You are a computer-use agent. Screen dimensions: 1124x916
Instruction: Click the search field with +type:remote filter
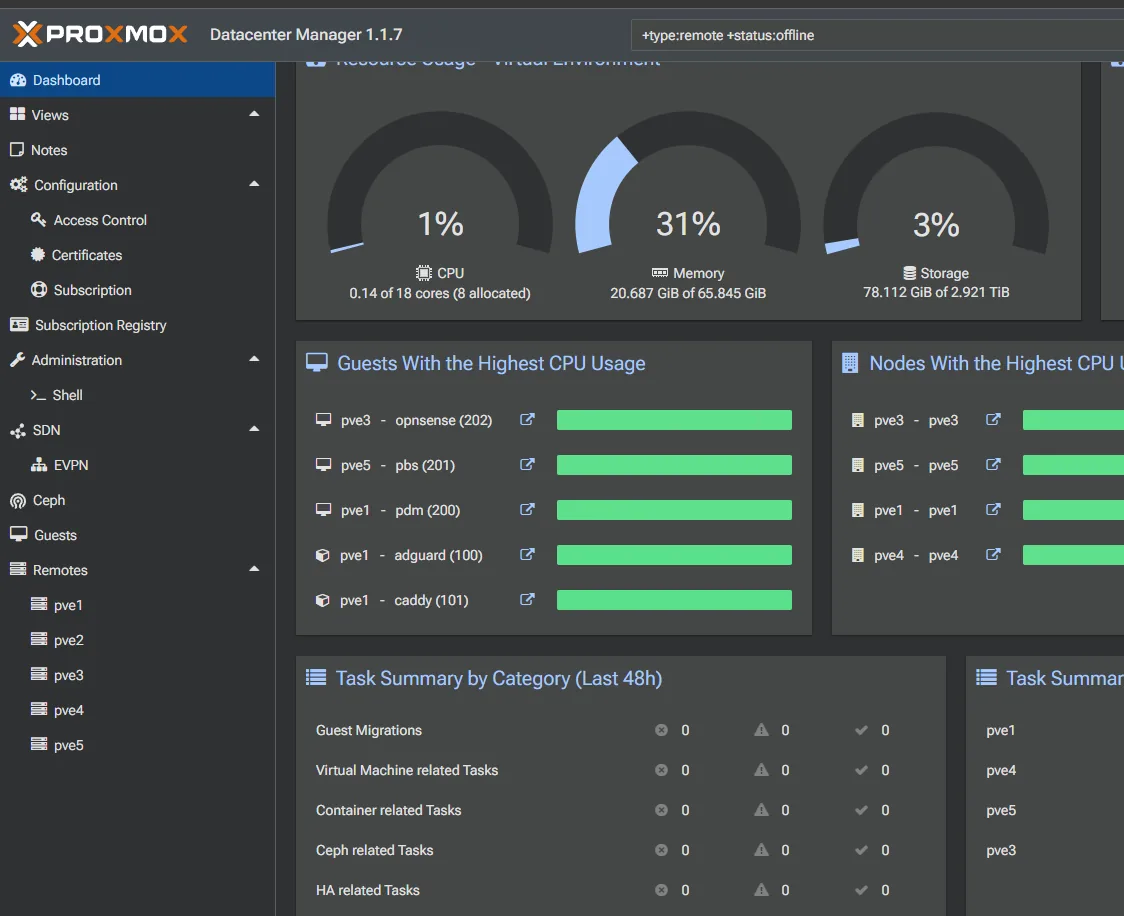pos(877,35)
